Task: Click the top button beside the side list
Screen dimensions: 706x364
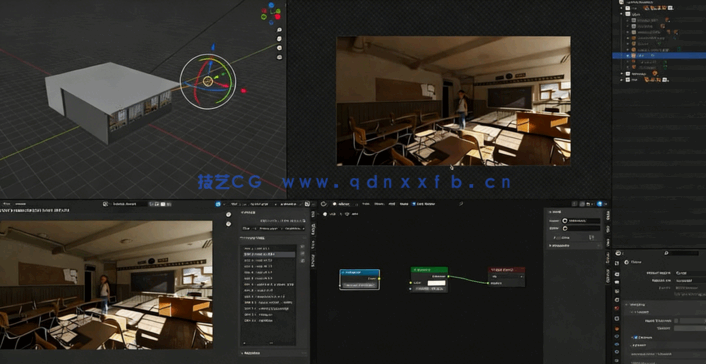Action: pyautogui.click(x=302, y=247)
